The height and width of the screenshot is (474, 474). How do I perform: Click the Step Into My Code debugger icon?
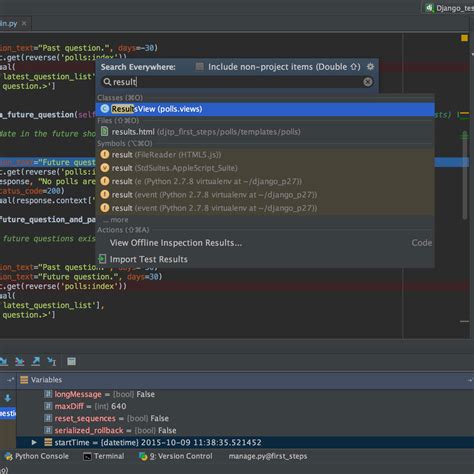20,361
